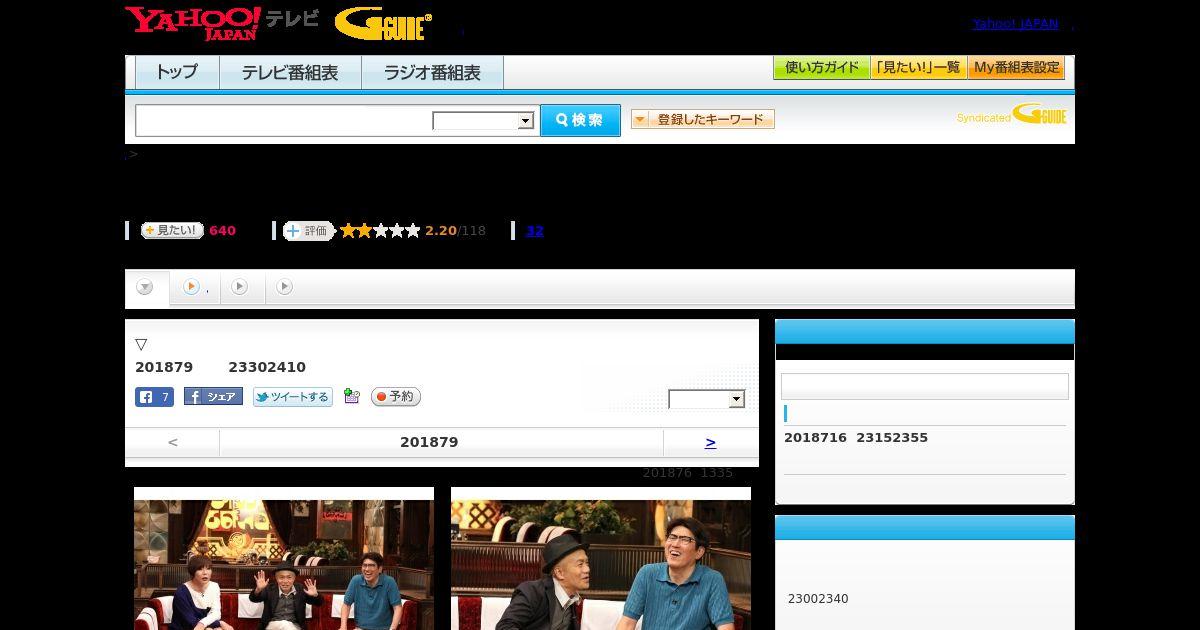1200x630 pixels.
Task: Click the 評価 plus button
Action: tap(308, 231)
